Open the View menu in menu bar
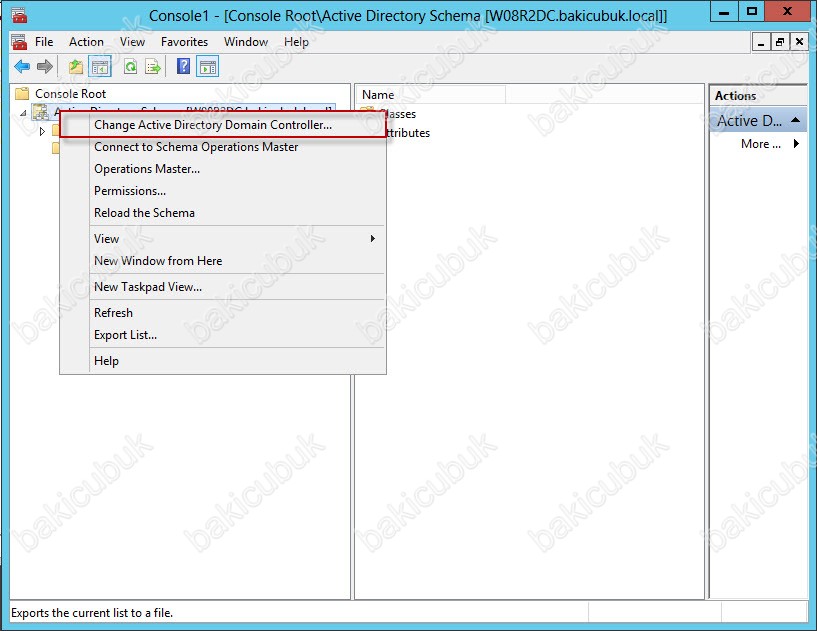The height and width of the screenshot is (631, 817). coord(132,42)
